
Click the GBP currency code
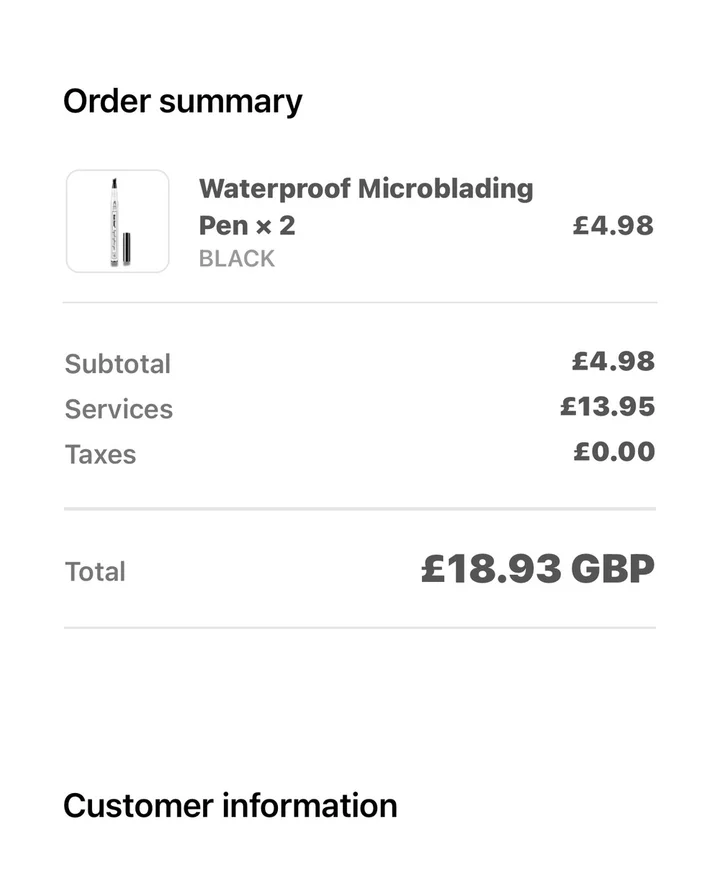pyautogui.click(x=612, y=570)
